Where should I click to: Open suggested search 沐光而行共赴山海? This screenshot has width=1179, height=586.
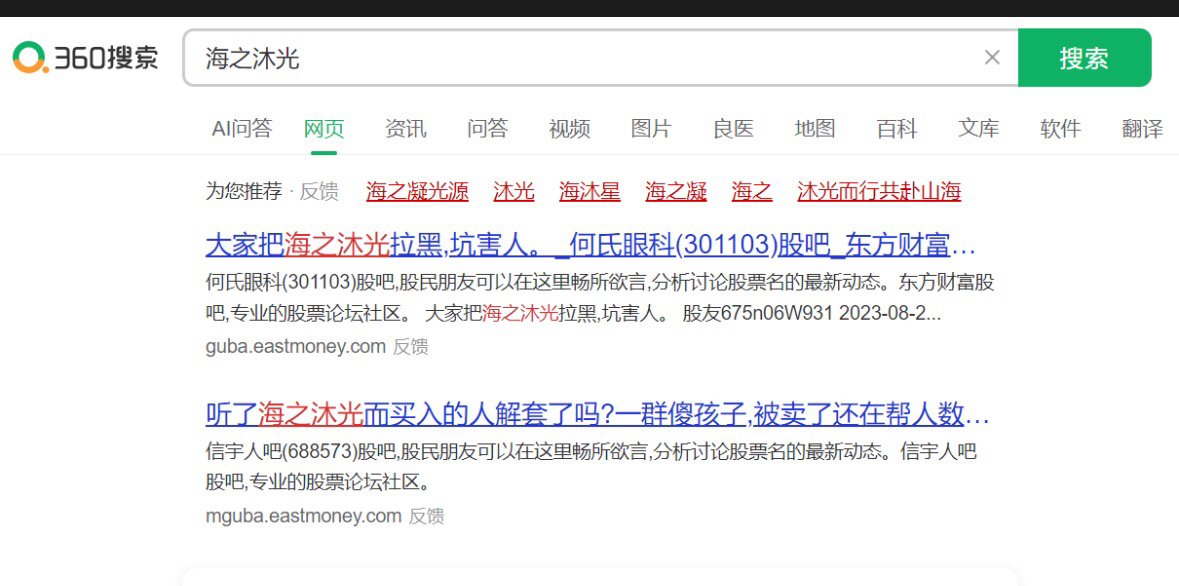879,191
